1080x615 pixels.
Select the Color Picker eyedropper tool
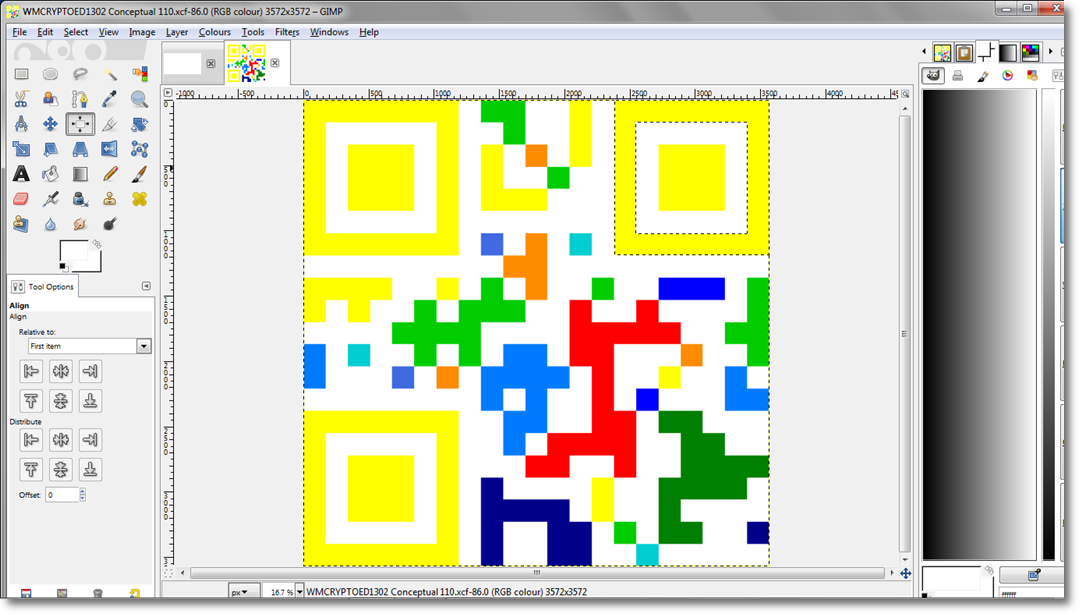(110, 99)
